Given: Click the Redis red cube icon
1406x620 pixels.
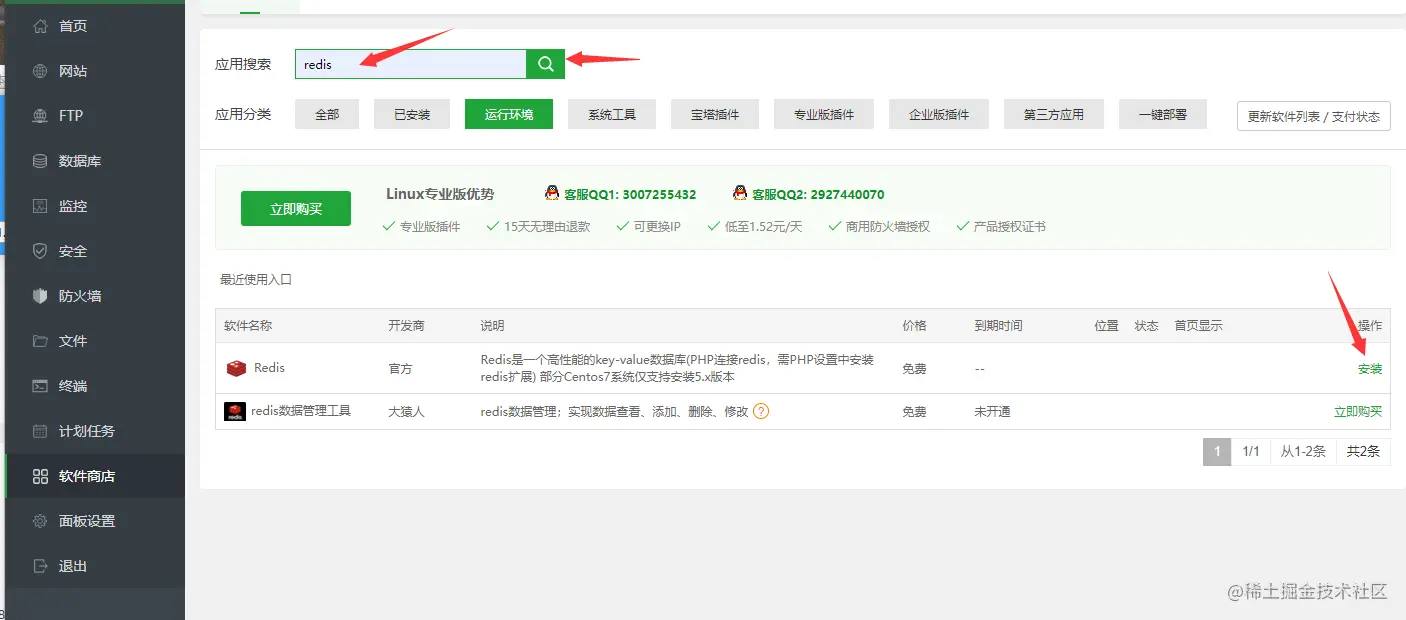Looking at the screenshot, I should point(236,369).
